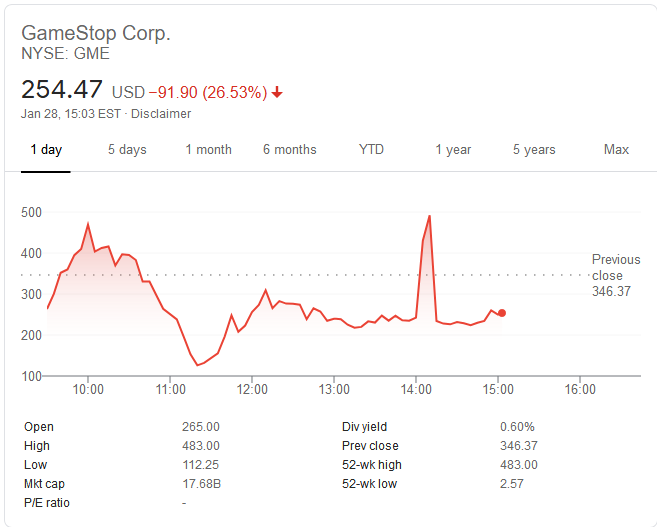Click the 52-wk high value
The height and width of the screenshot is (527, 657).
click(518, 465)
